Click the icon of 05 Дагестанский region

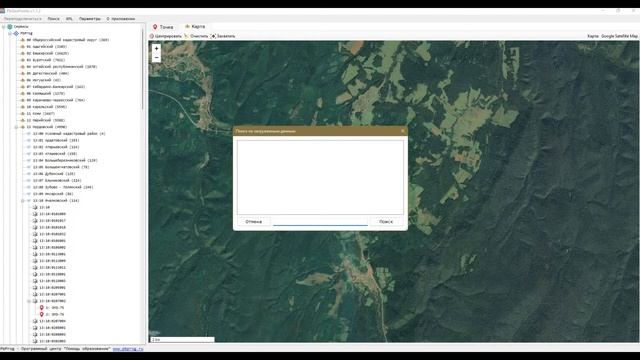[23, 73]
